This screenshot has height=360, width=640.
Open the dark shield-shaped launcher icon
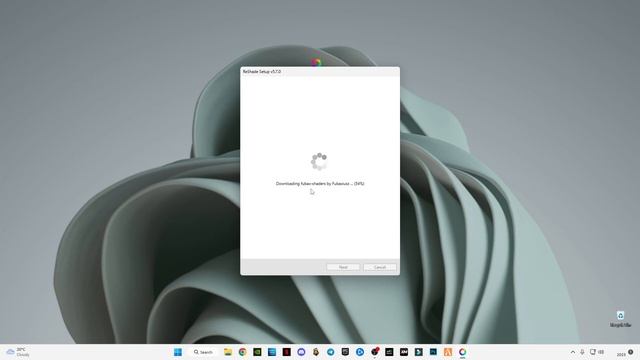(345, 352)
